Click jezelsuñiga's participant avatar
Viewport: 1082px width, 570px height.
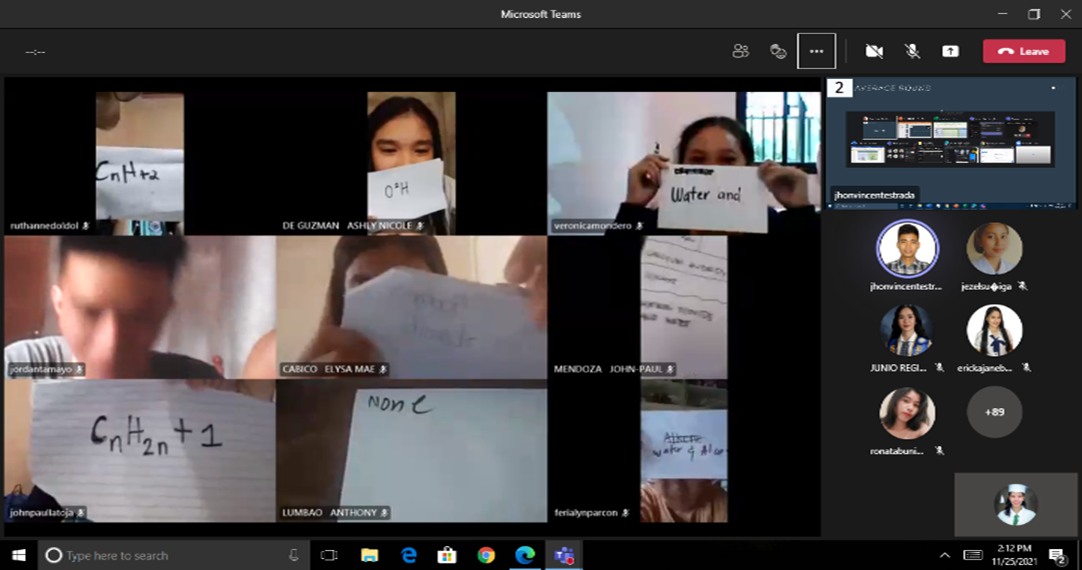click(x=994, y=249)
